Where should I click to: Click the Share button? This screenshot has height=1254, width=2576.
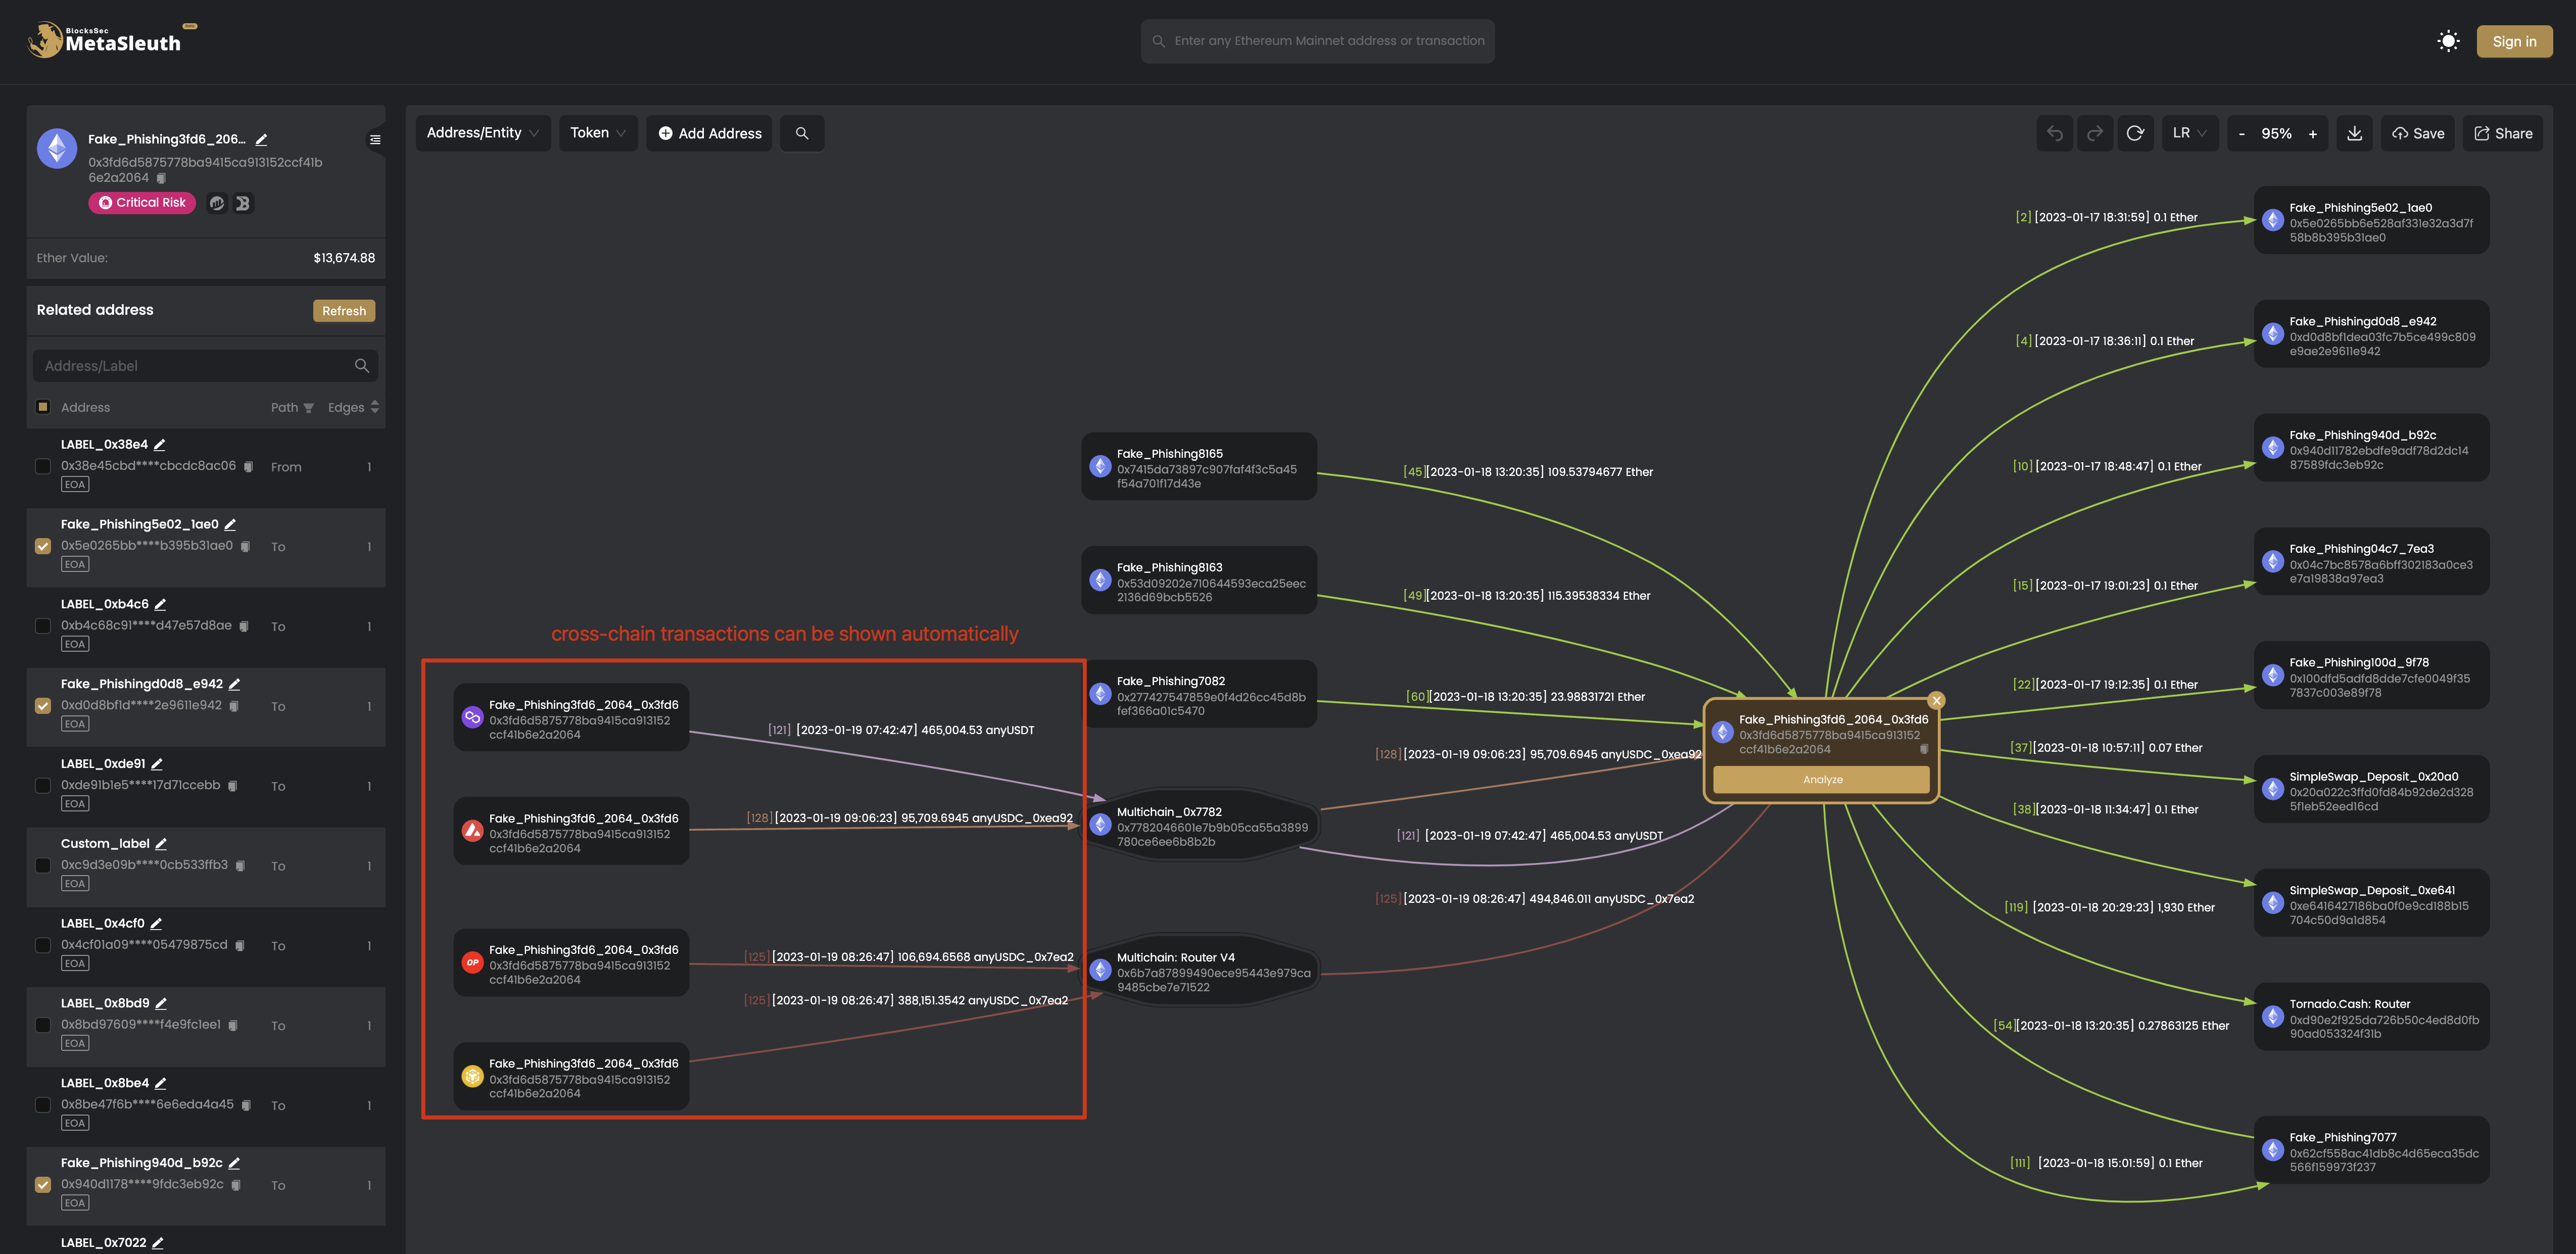click(x=2502, y=134)
